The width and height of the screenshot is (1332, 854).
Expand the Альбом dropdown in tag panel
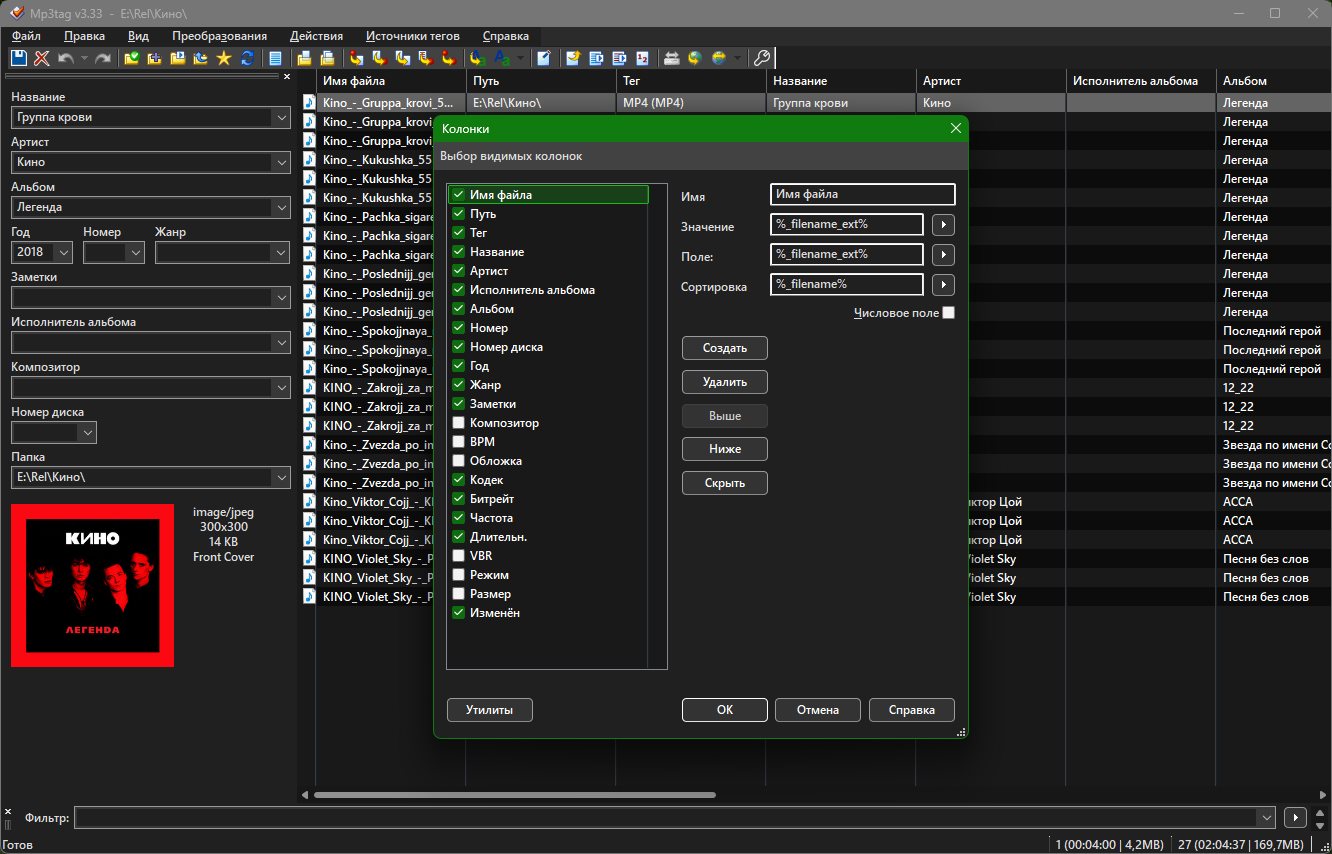coord(280,207)
